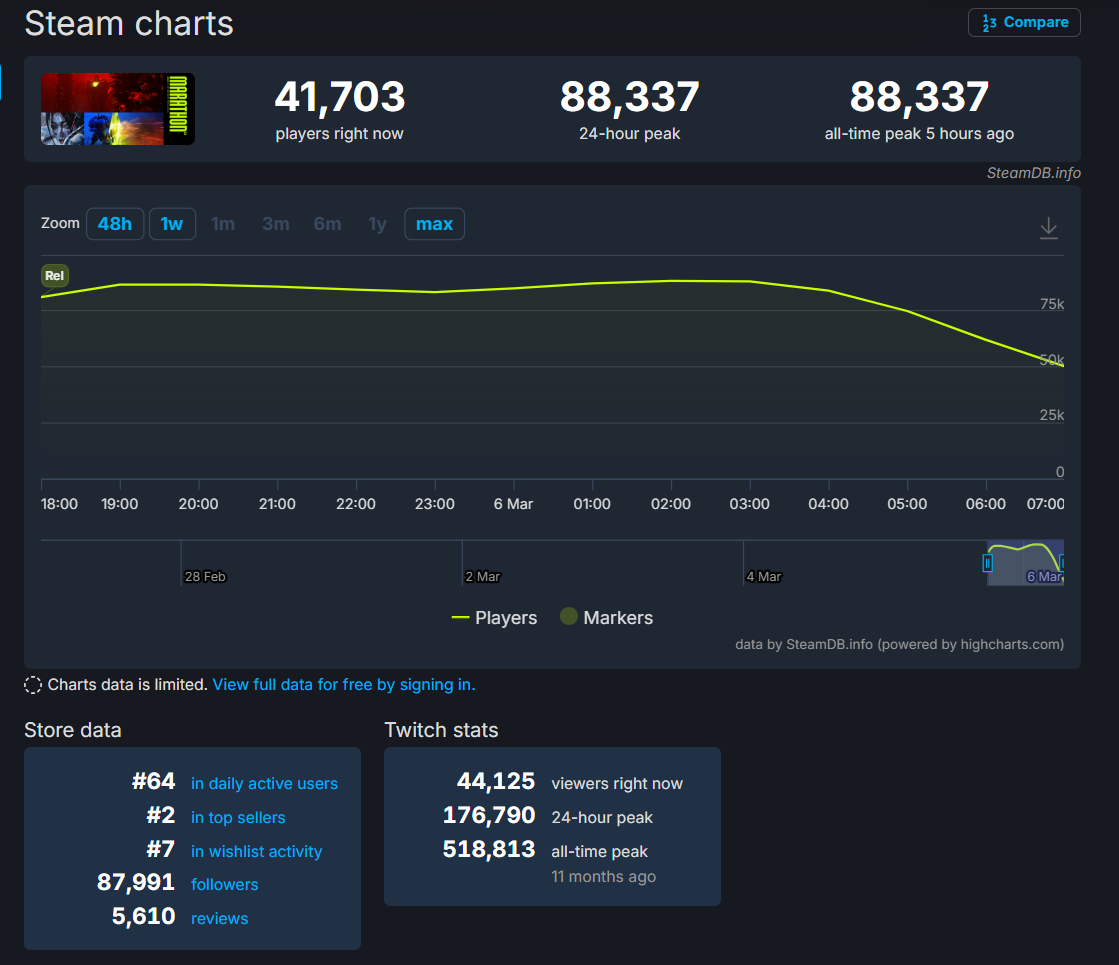Click 'all-time peak 5 hours ago' label

pyautogui.click(x=919, y=133)
